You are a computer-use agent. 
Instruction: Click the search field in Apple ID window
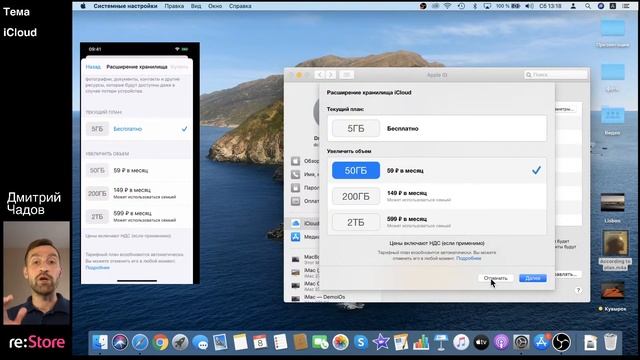click(556, 75)
